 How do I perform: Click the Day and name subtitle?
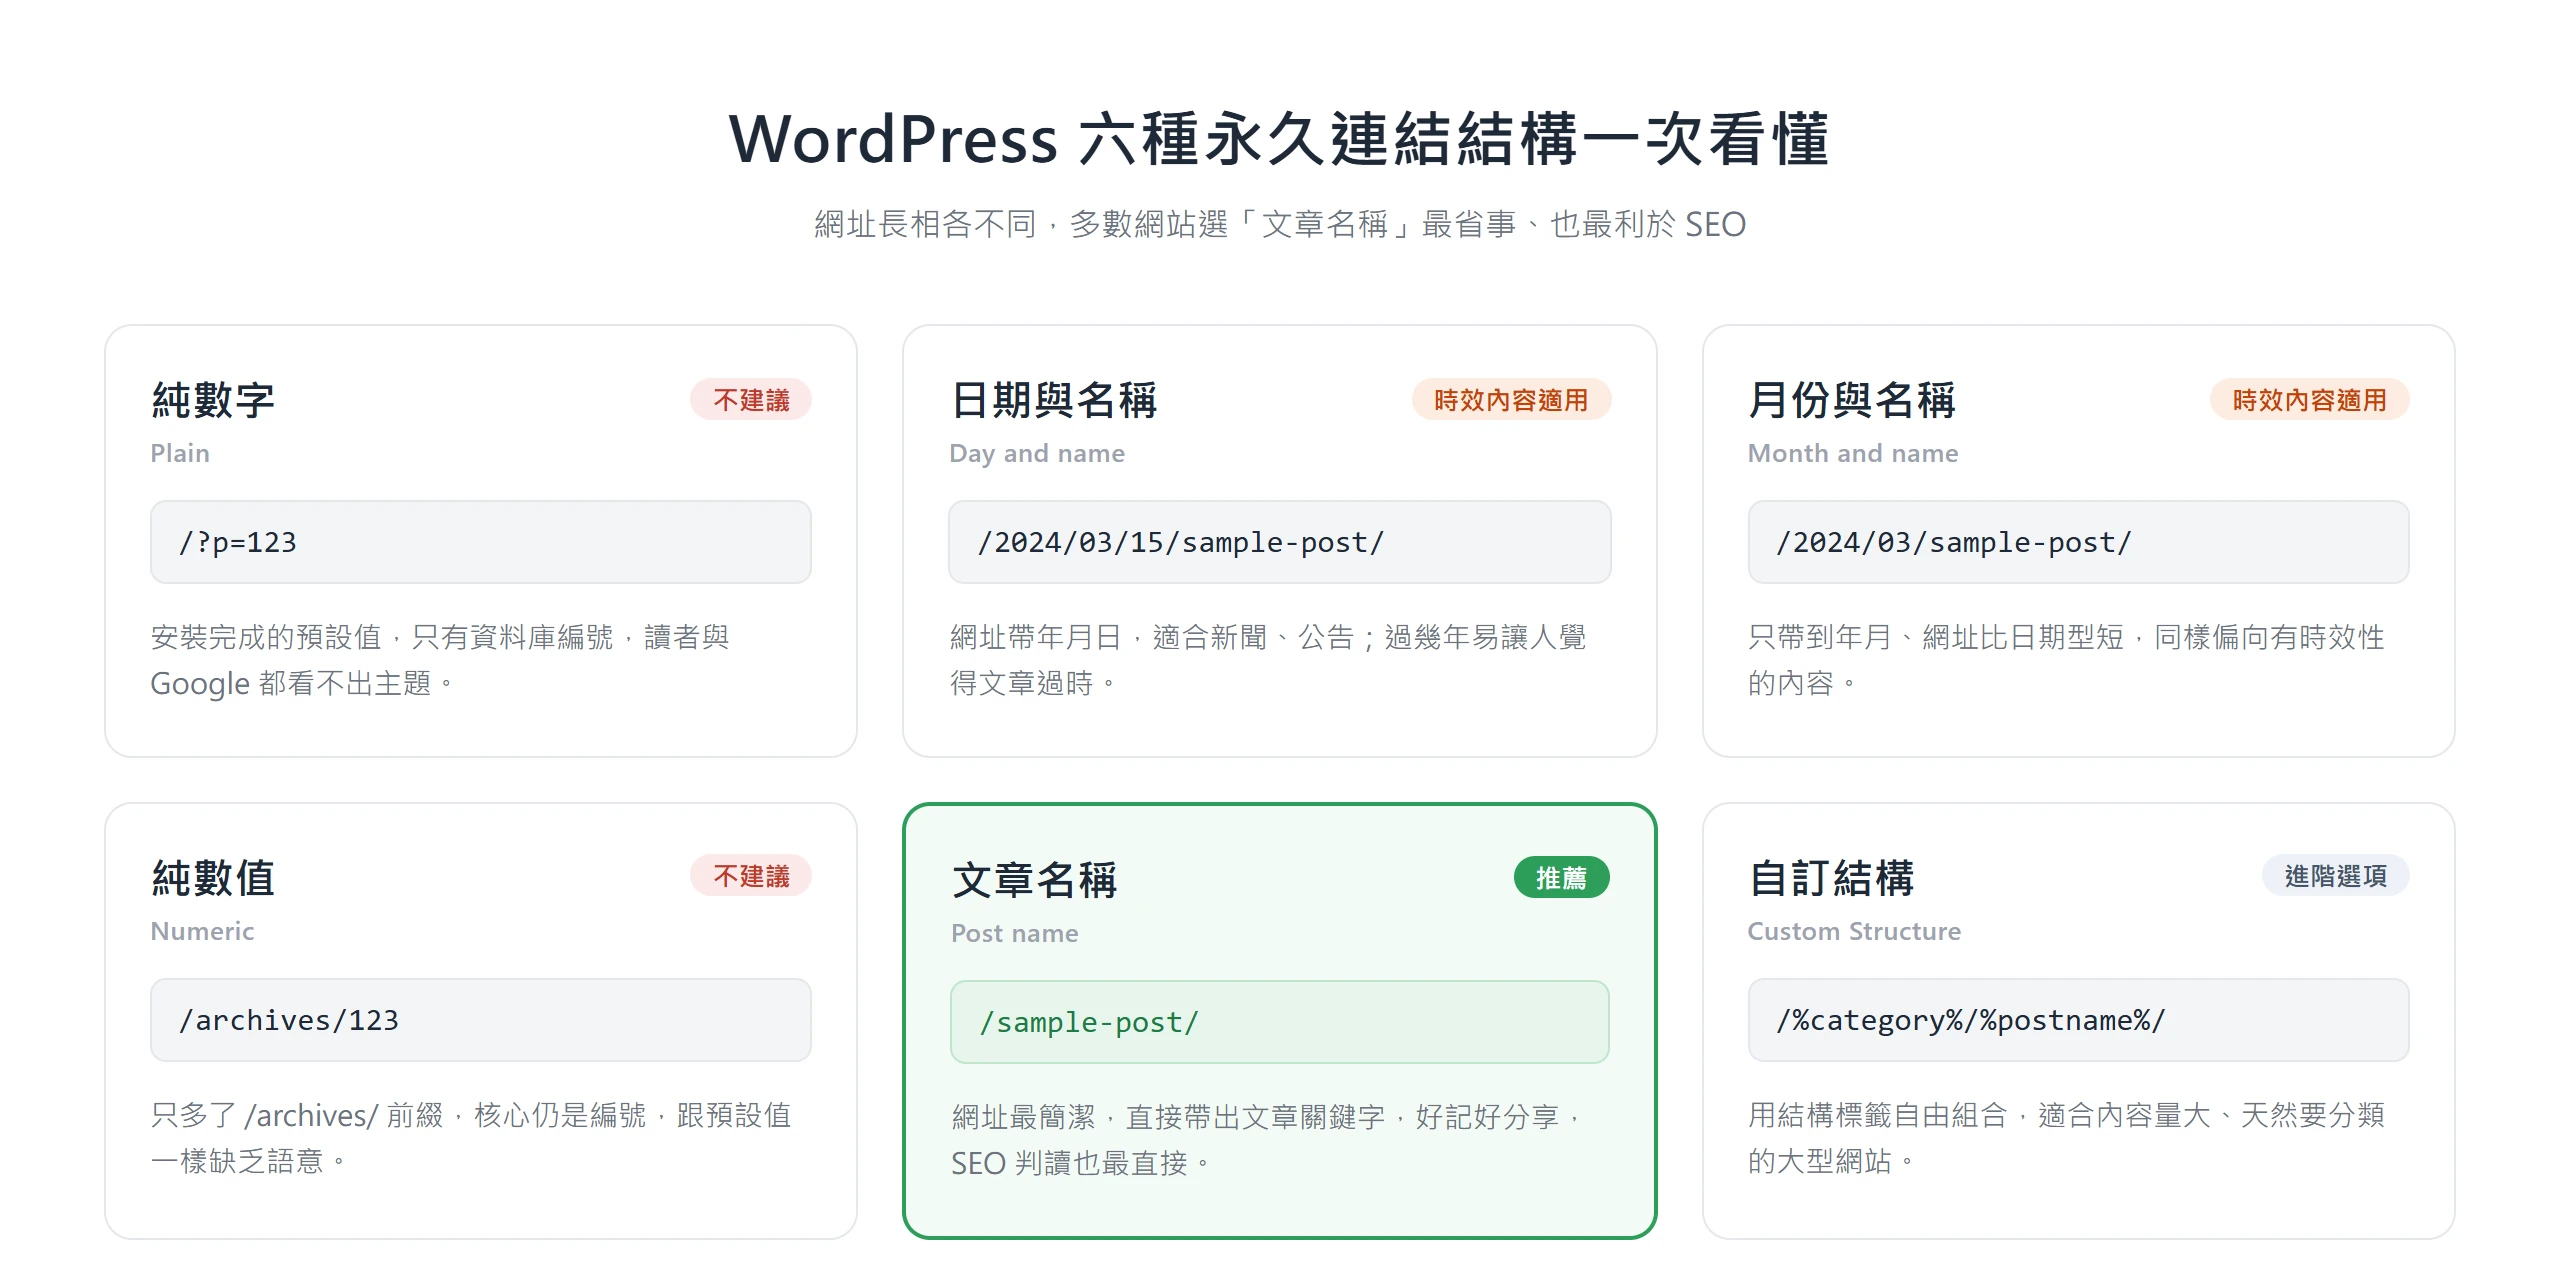point(1037,453)
